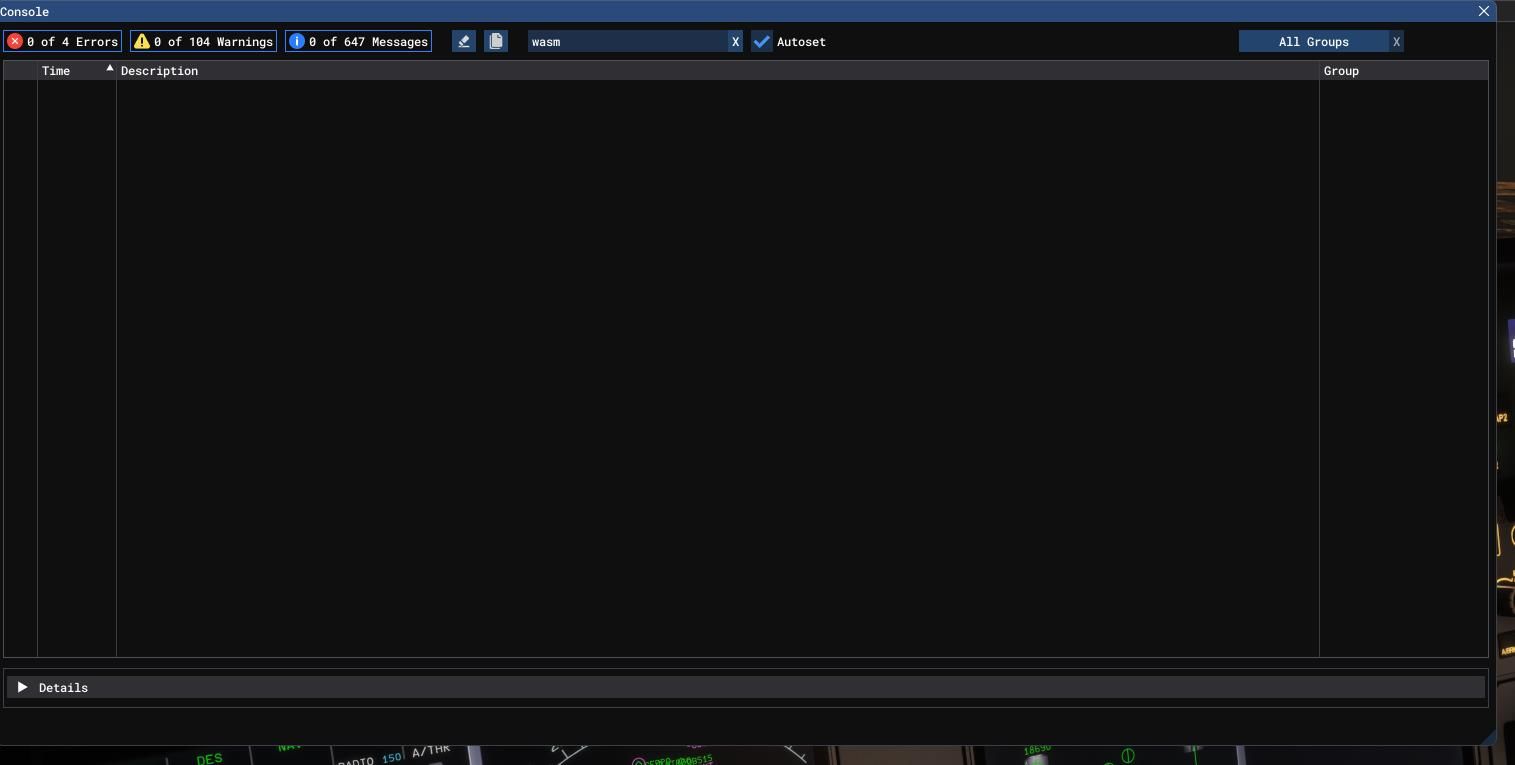Screen dimensions: 1515x765
Task: Toggle the red Errors filter button
Action: (63, 41)
